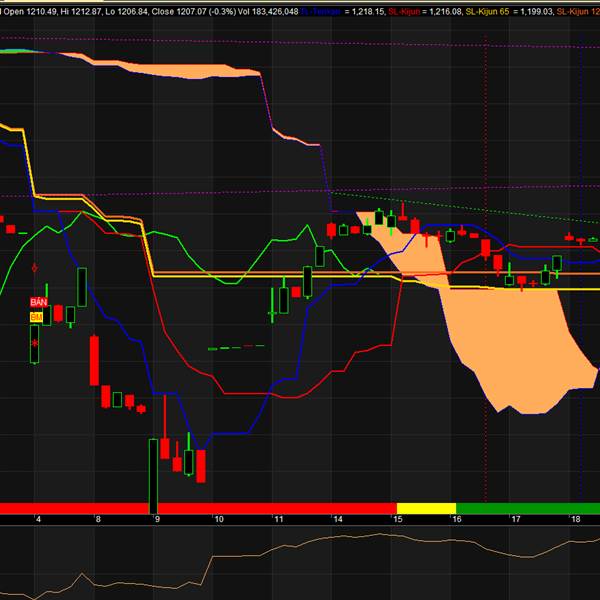Screen dimensions: 600x600
Task: Select the 'Lo 1206.84' value in the header
Action: 126,12
